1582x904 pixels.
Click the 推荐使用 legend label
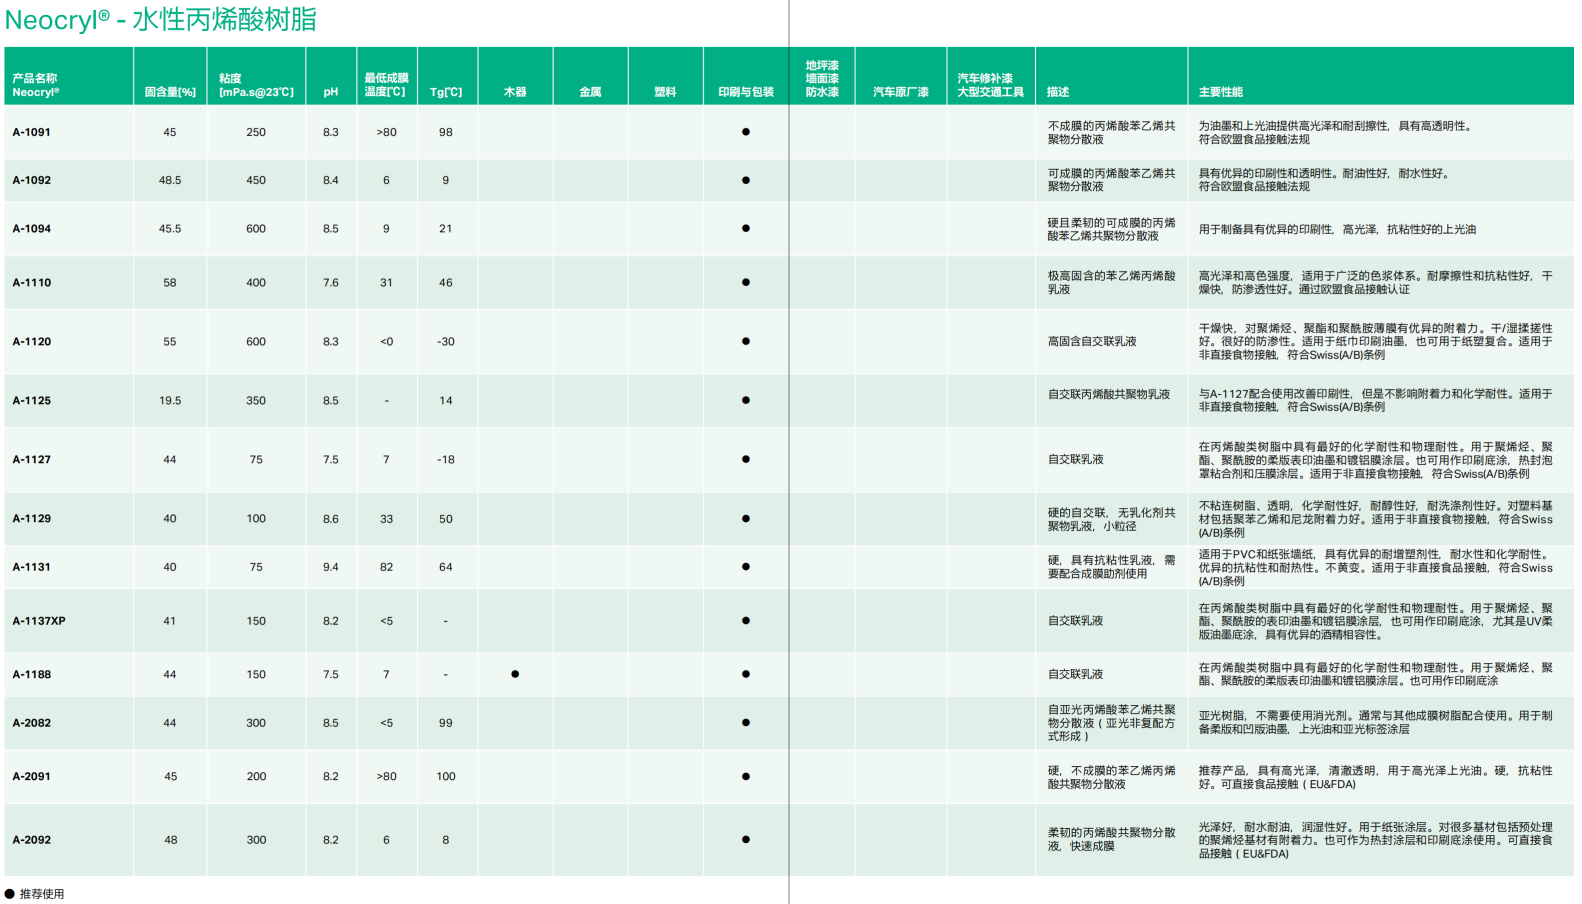42,894
